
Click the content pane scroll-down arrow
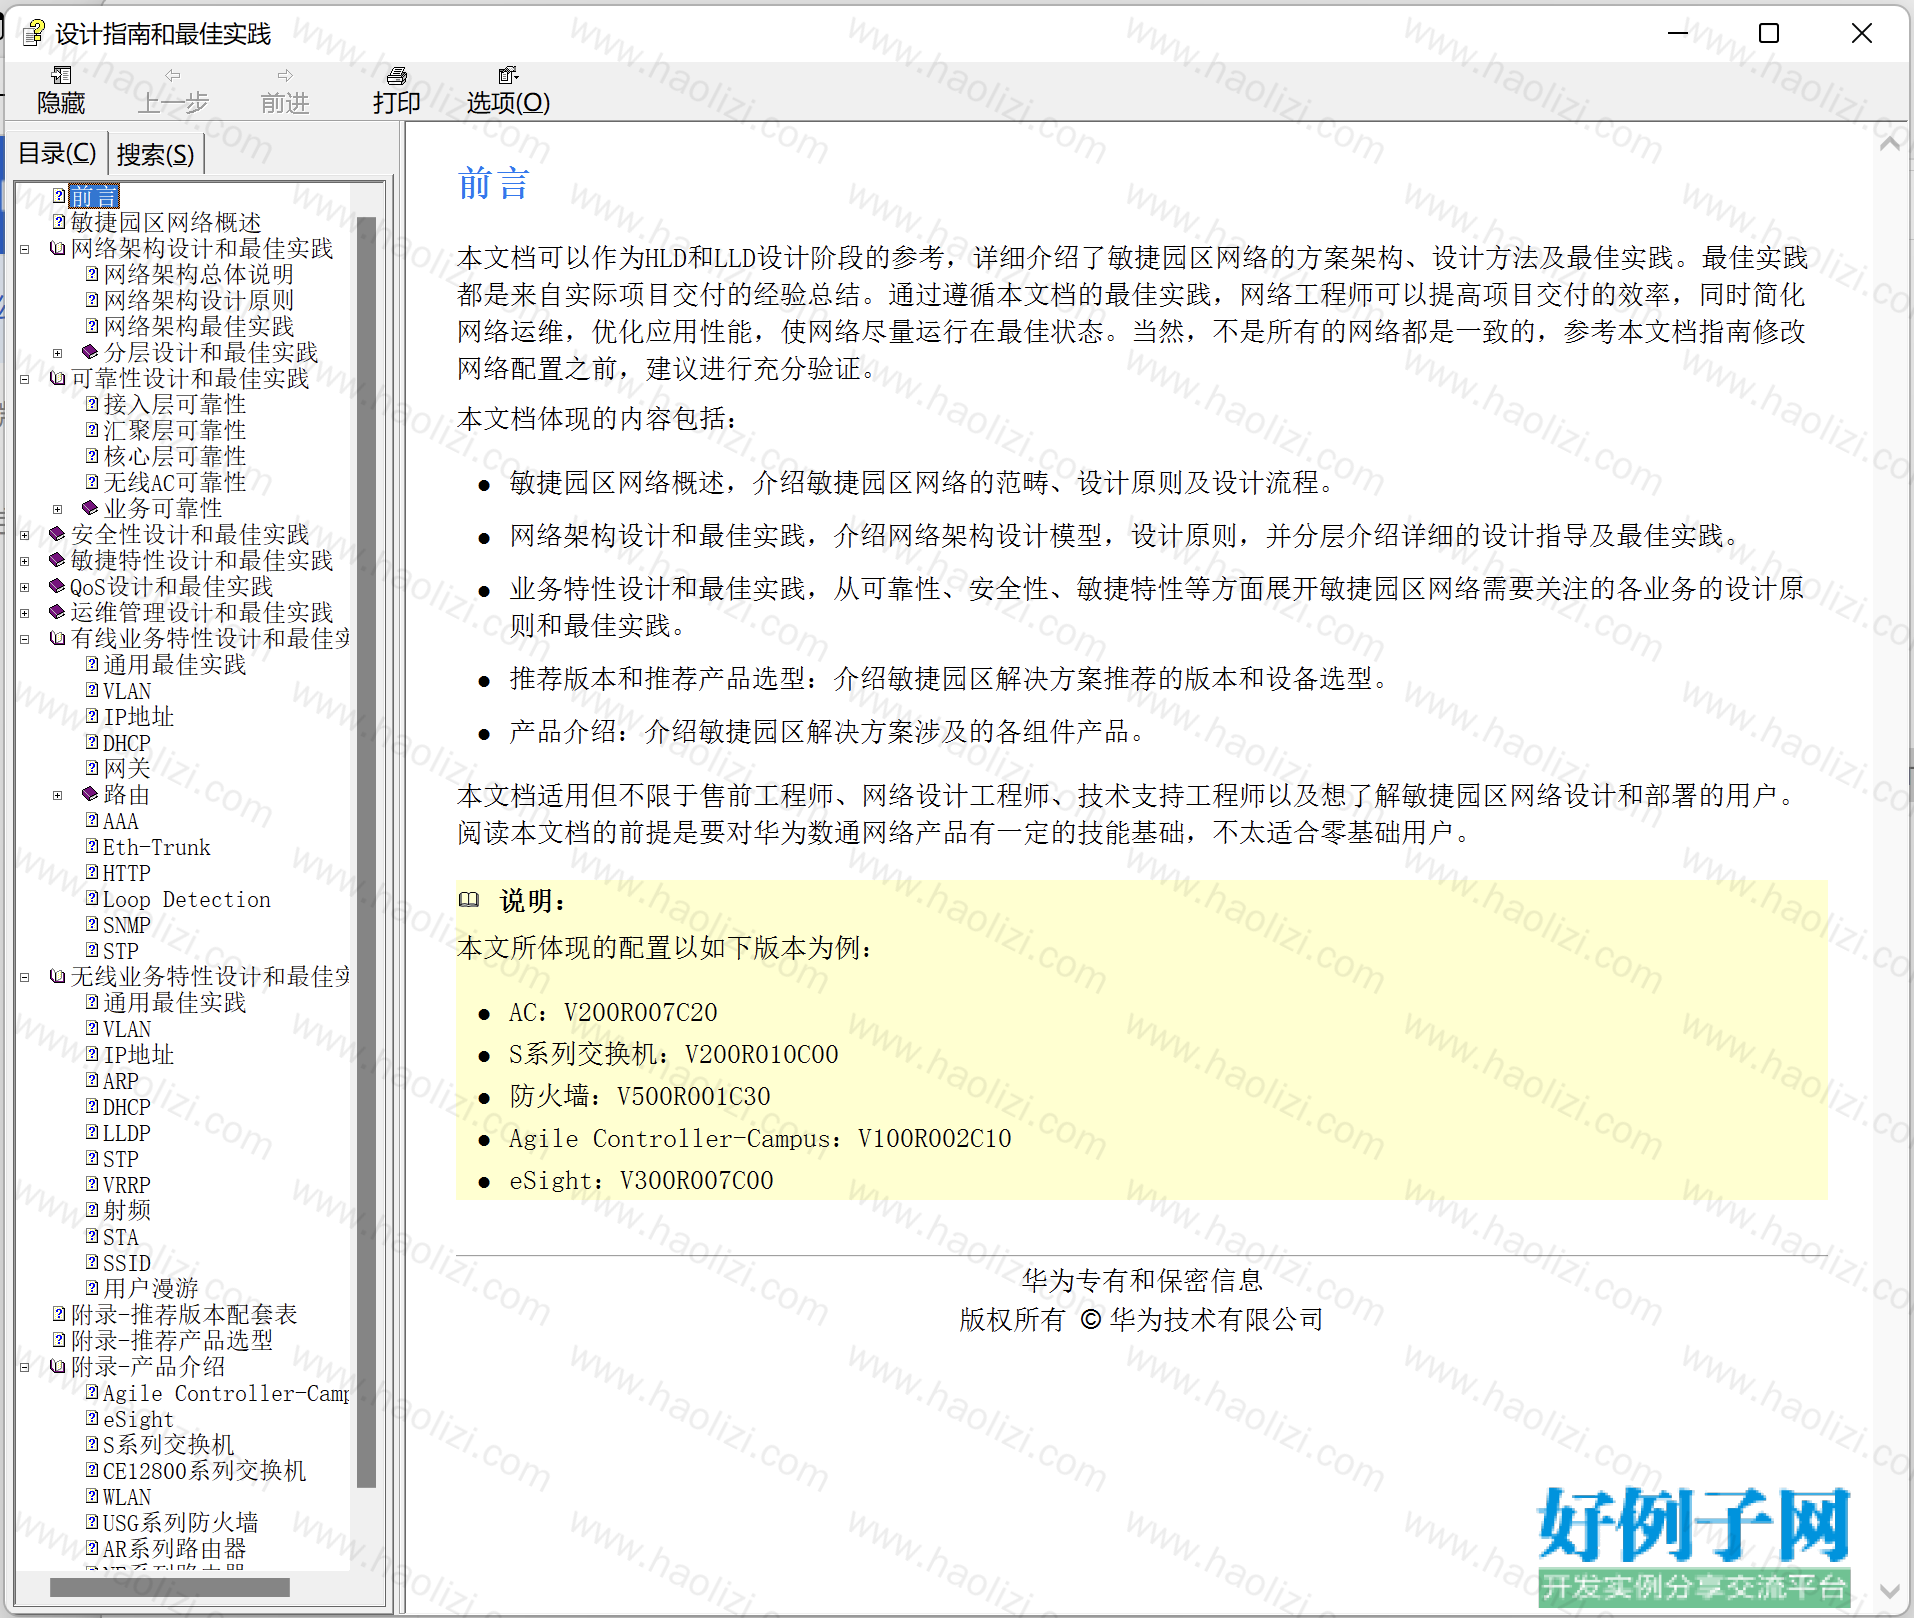pyautogui.click(x=1889, y=1590)
